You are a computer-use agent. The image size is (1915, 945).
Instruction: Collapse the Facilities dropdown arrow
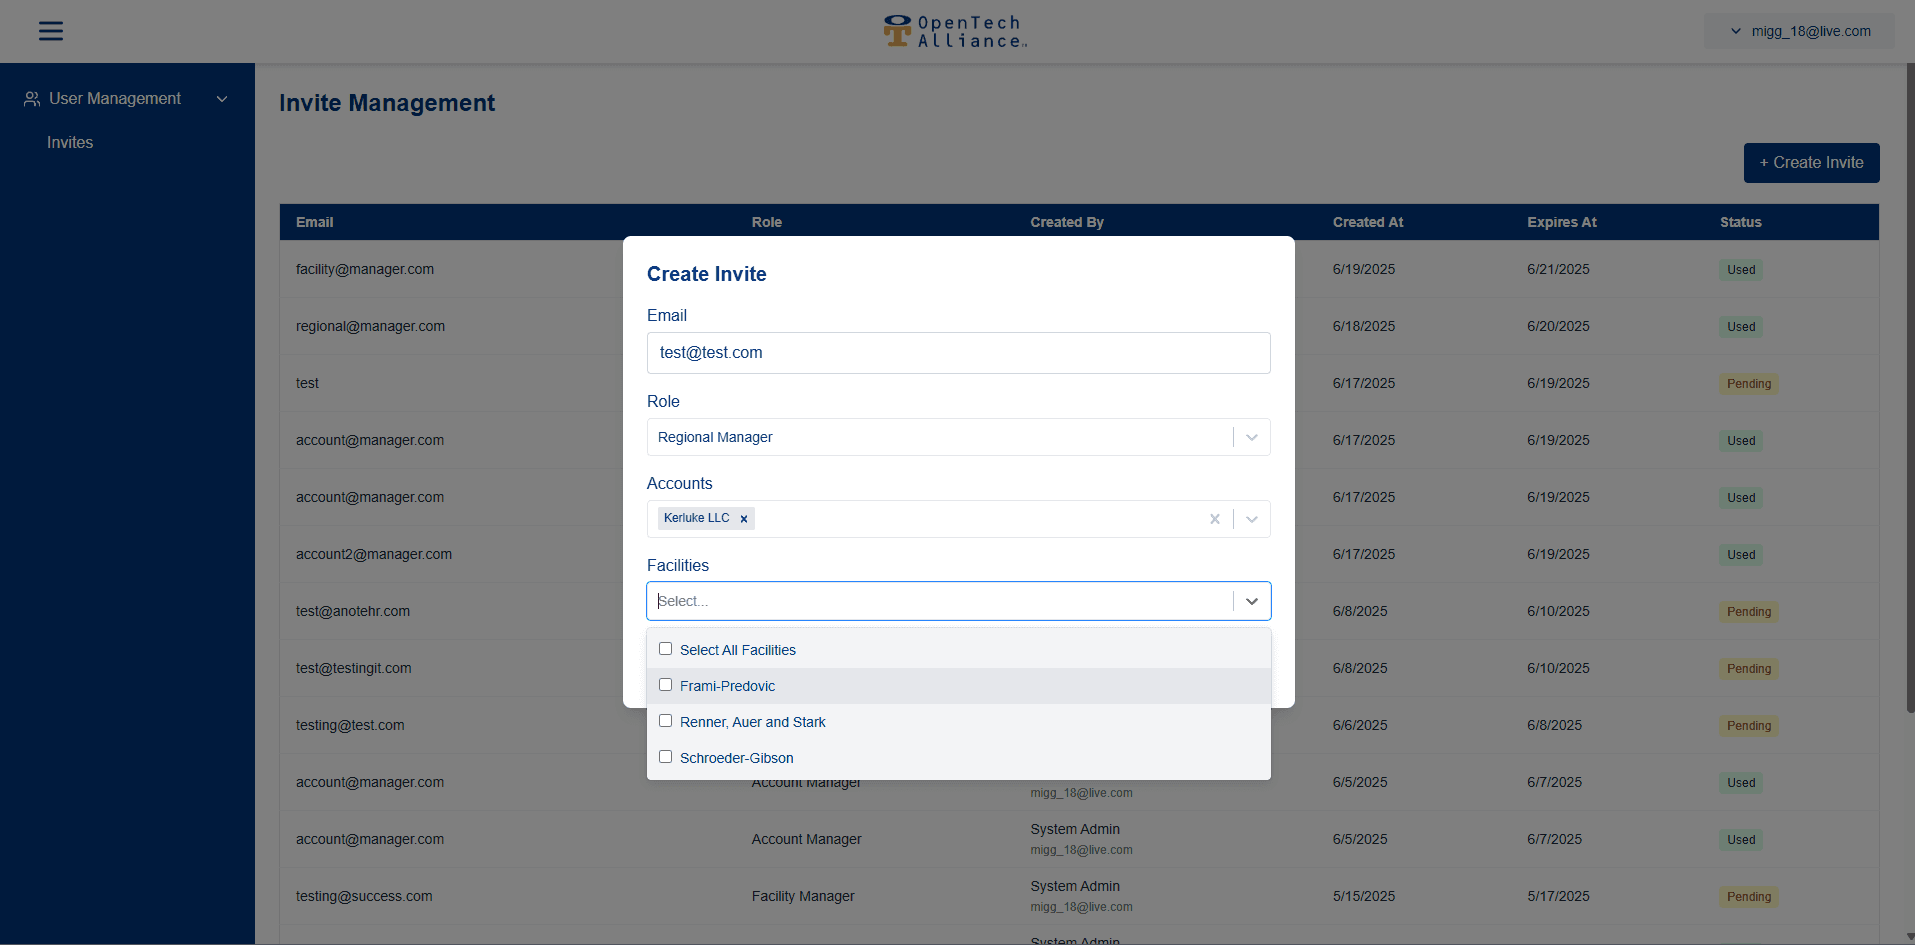pos(1252,601)
